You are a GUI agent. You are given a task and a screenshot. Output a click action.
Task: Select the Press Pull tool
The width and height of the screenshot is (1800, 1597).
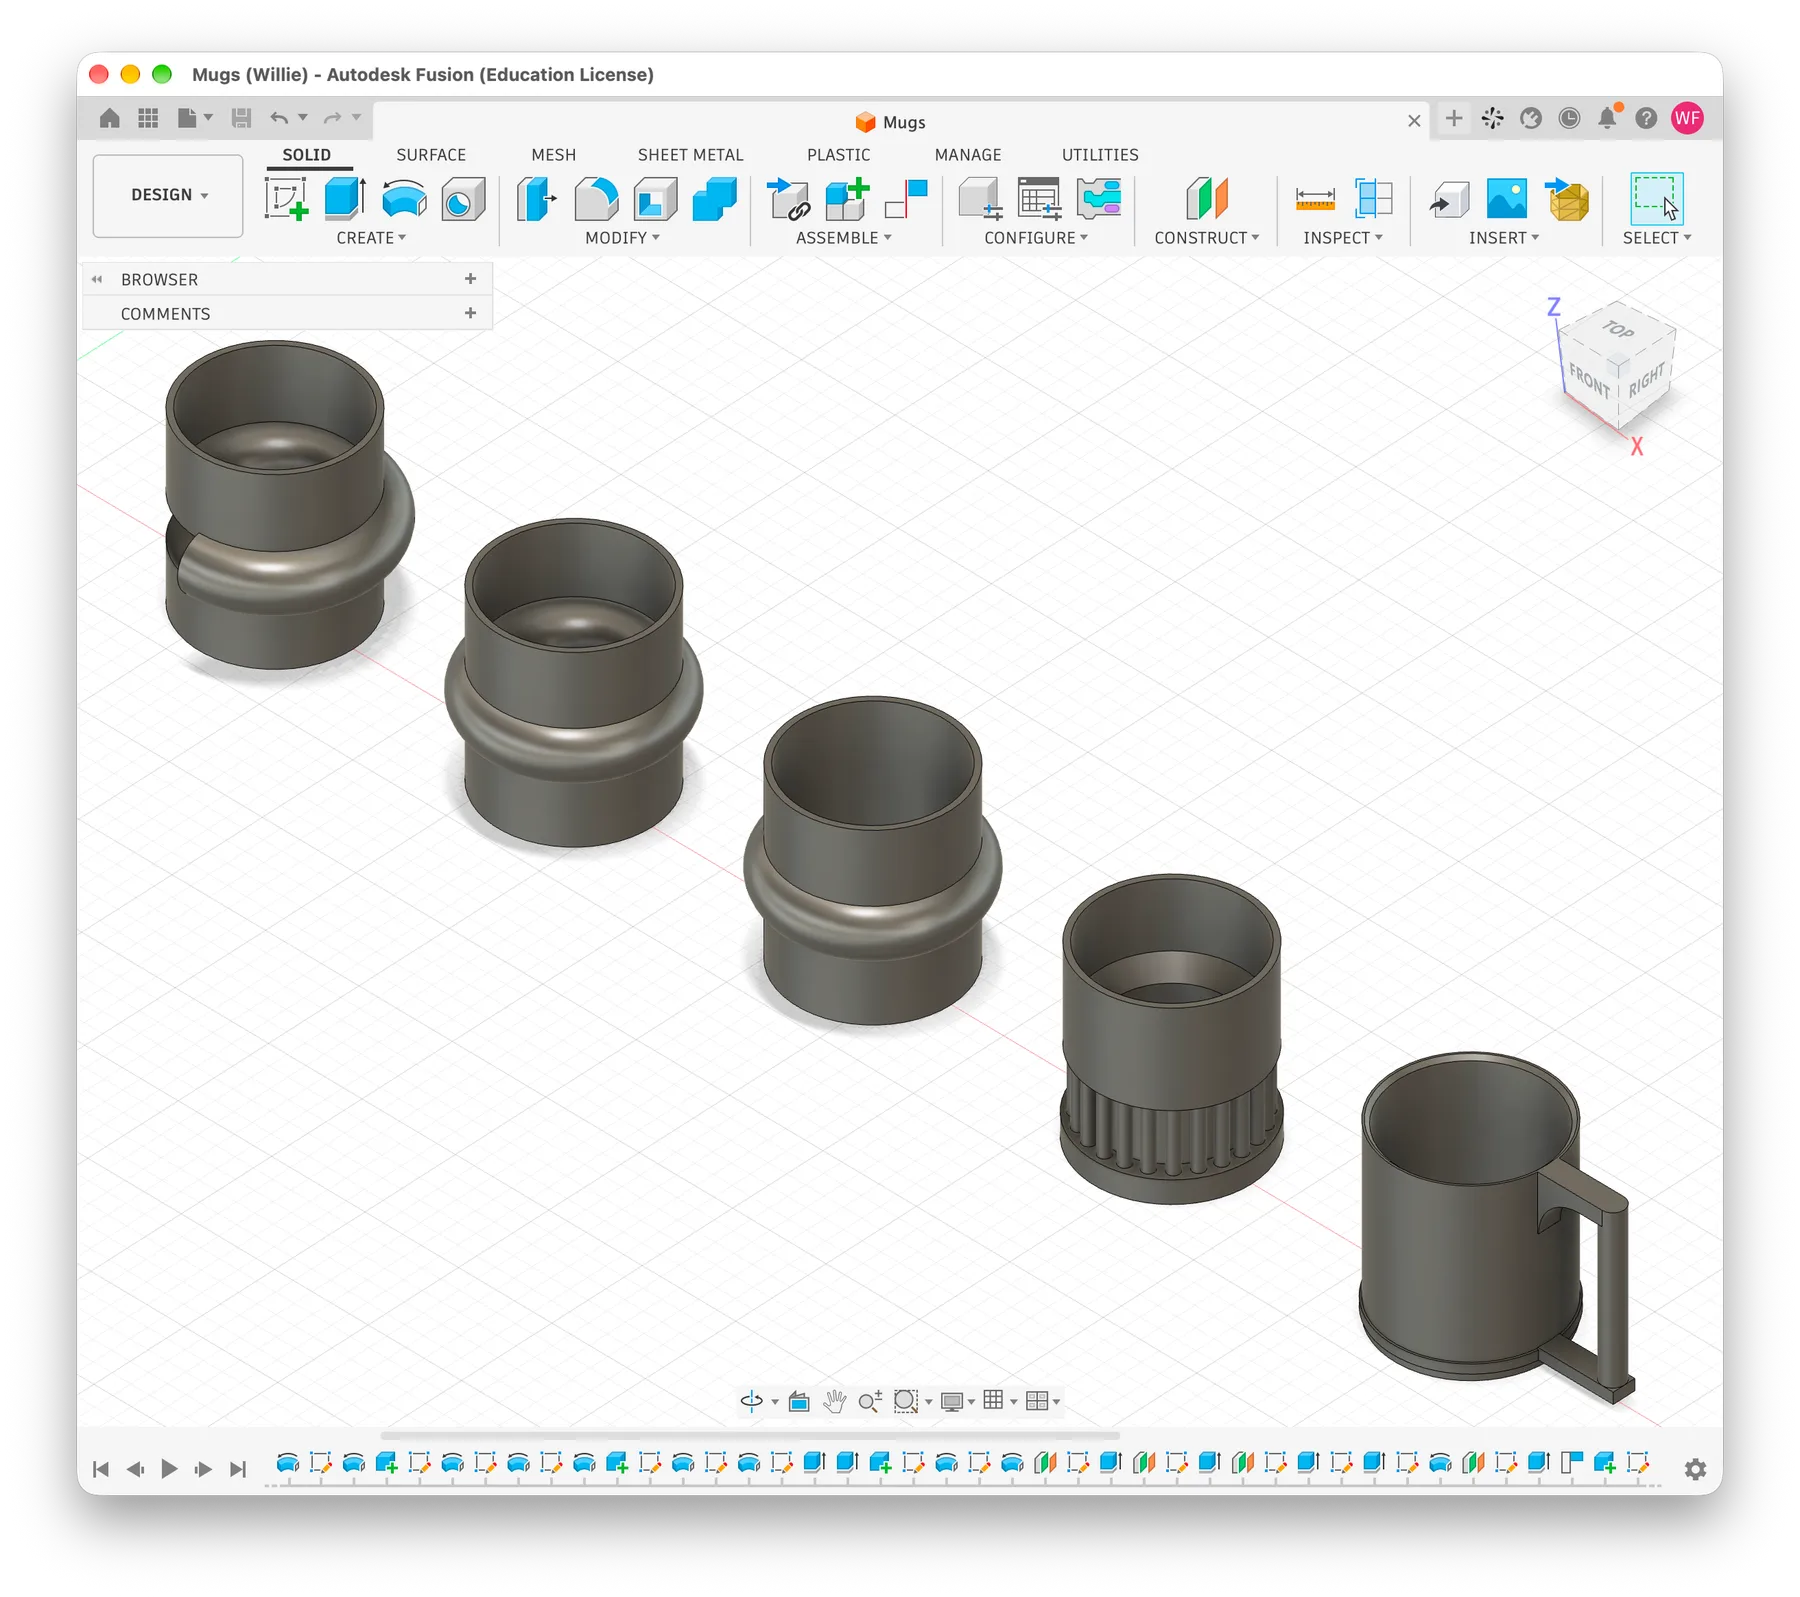[537, 198]
